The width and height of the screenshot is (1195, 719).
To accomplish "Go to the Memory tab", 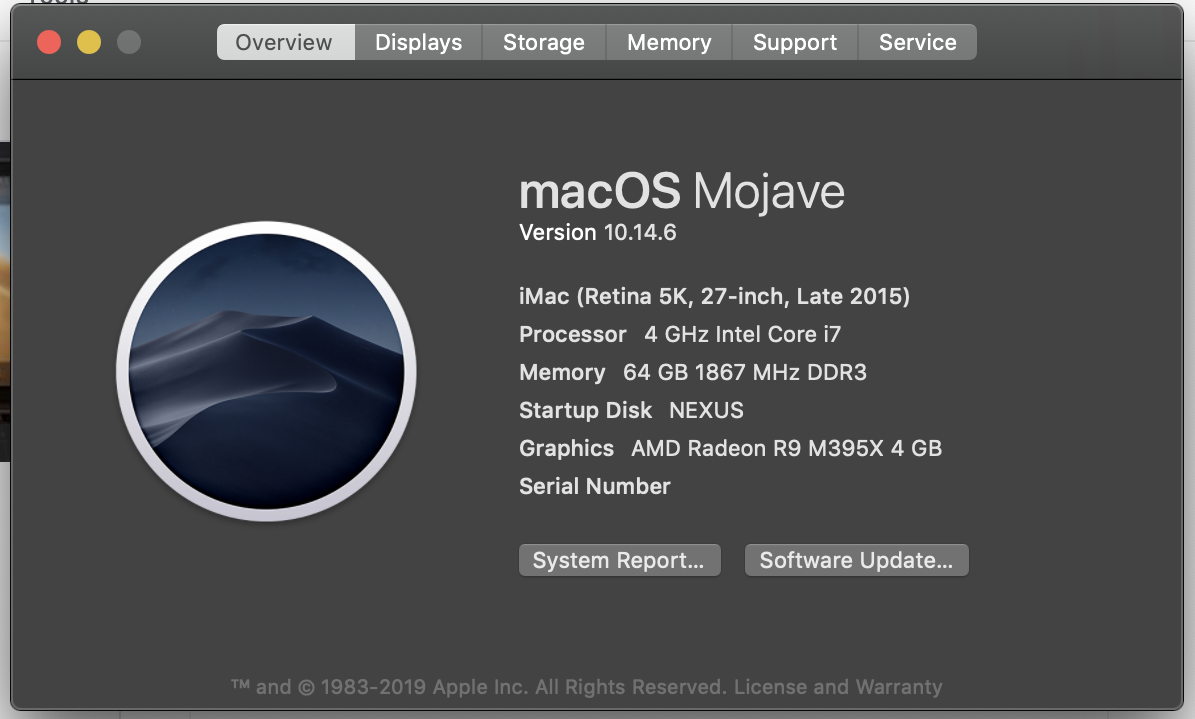I will point(669,42).
